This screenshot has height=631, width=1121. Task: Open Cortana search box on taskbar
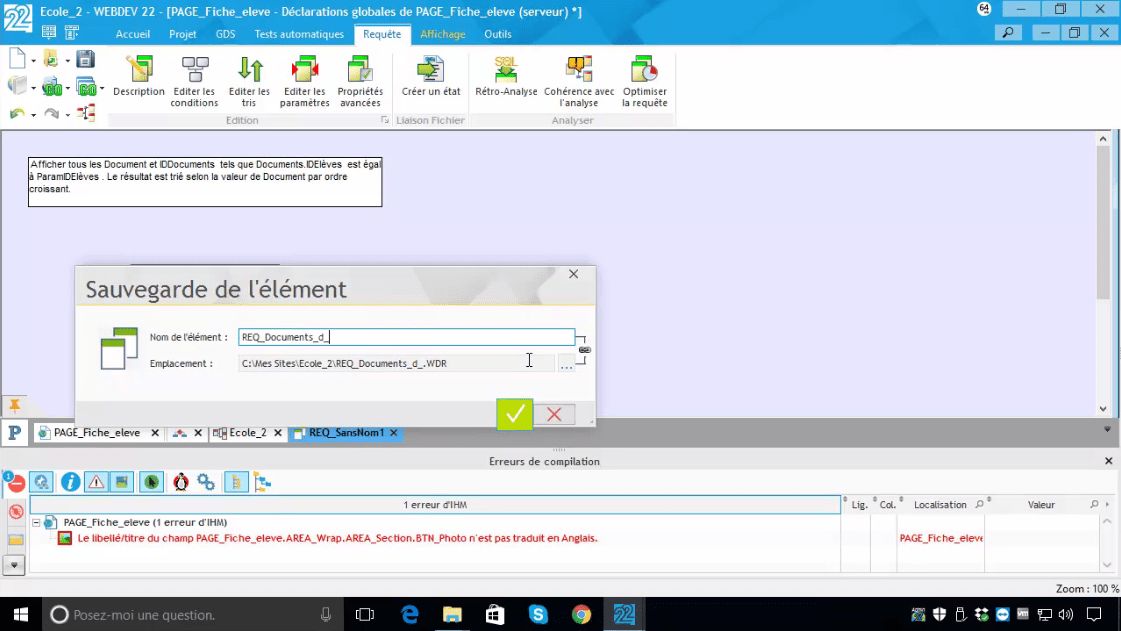(193, 615)
